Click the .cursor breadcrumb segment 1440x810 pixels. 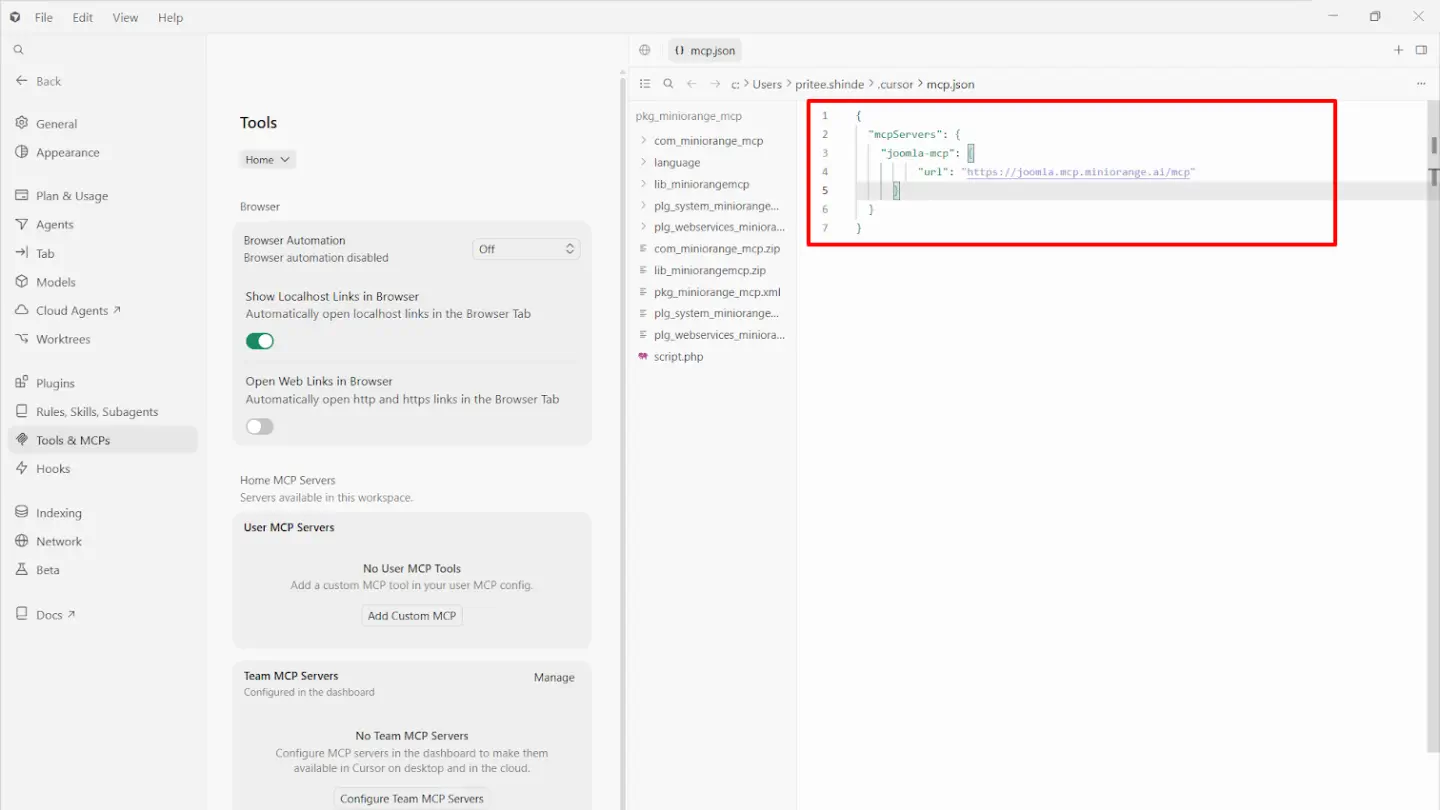[x=896, y=84]
